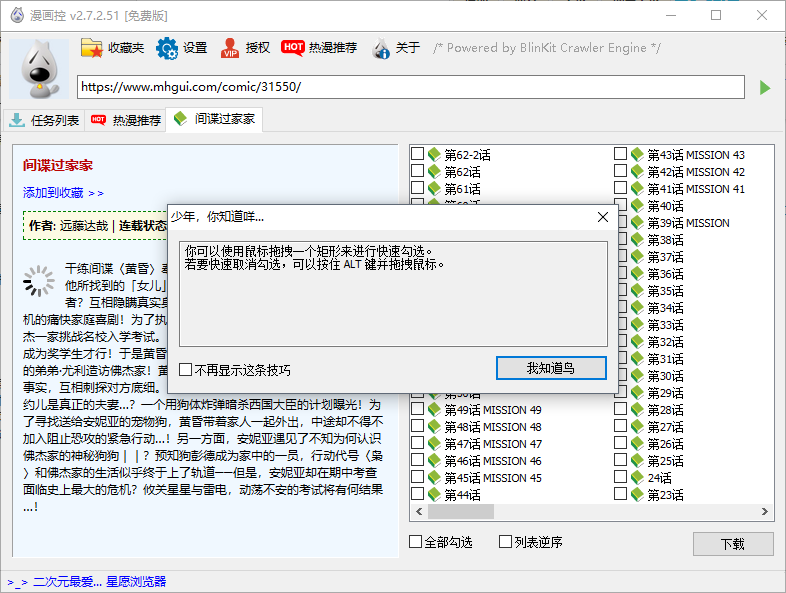The width and height of the screenshot is (786, 593).
Task: Click the book icon of 第48话 MISSION 48
Action: pyautogui.click(x=434, y=427)
